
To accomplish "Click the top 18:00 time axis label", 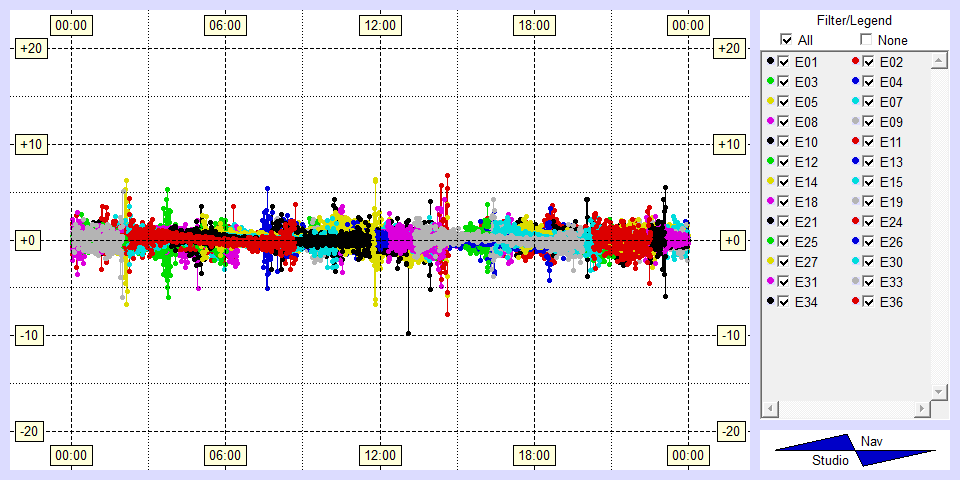I will (533, 25).
